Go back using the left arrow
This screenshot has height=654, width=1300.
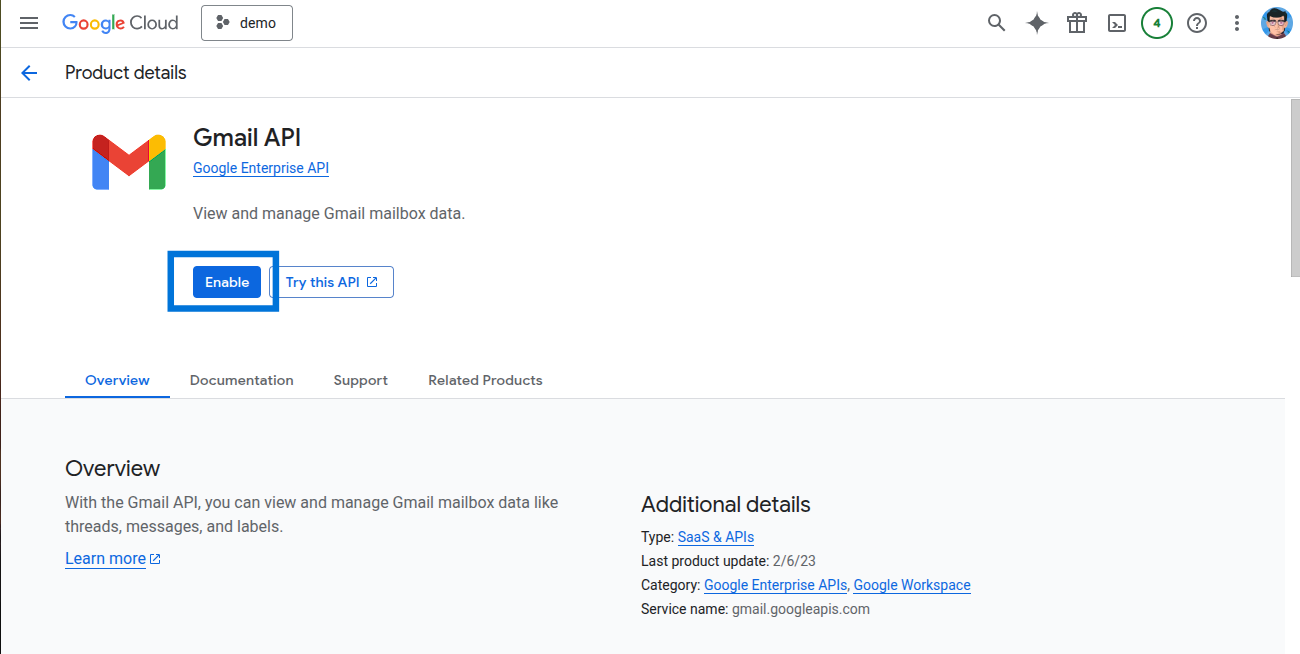point(29,73)
